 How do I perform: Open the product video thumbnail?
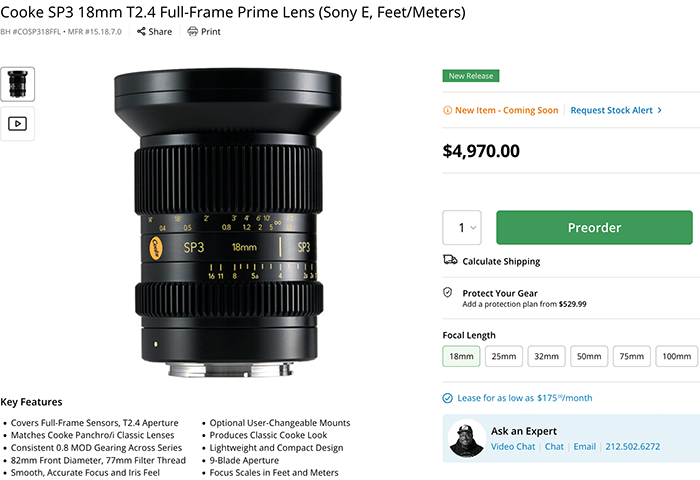click(17, 124)
